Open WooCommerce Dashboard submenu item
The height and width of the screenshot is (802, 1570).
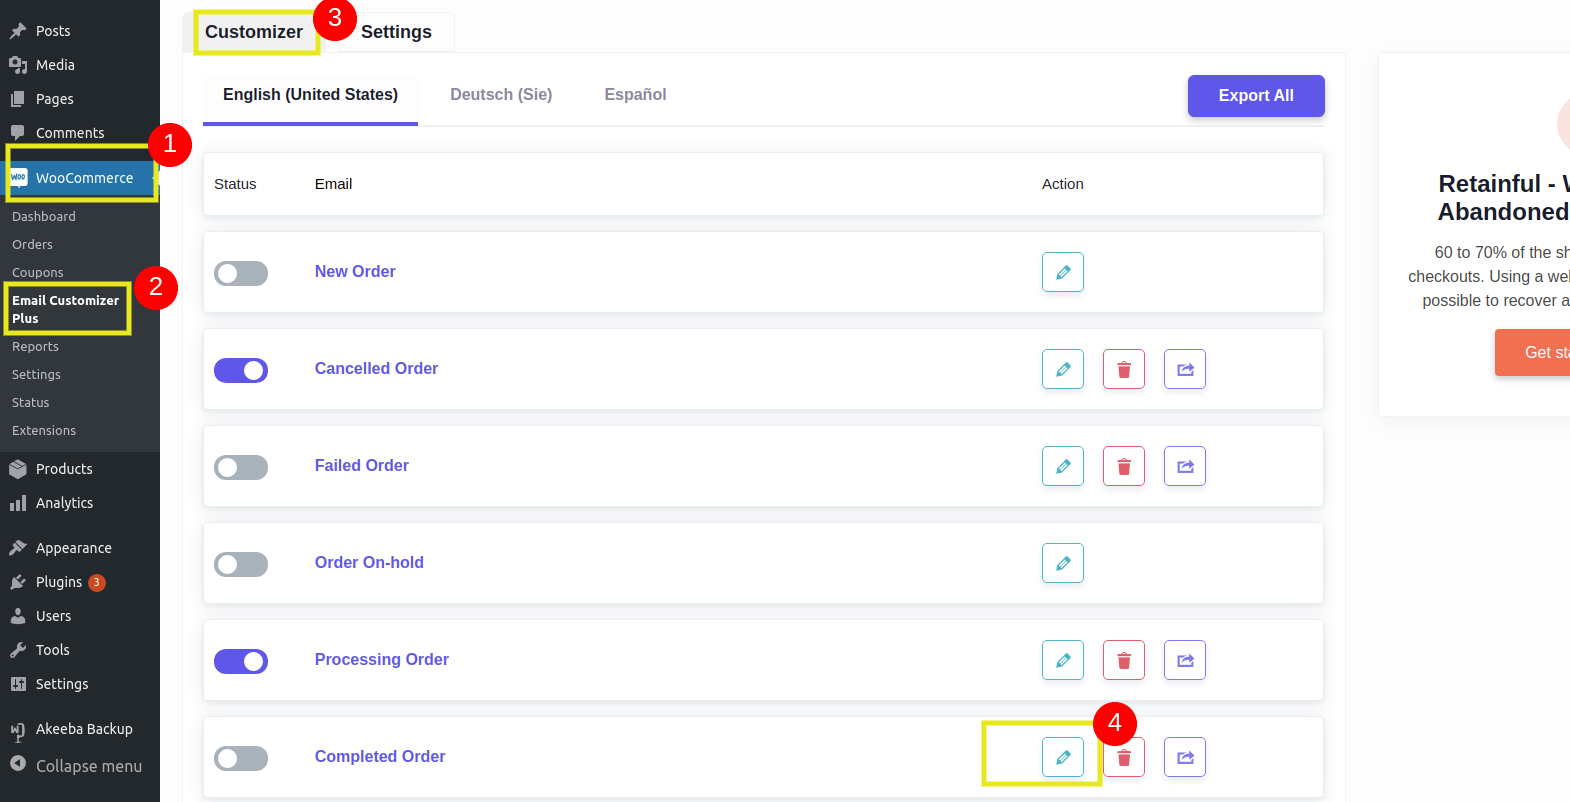44,217
